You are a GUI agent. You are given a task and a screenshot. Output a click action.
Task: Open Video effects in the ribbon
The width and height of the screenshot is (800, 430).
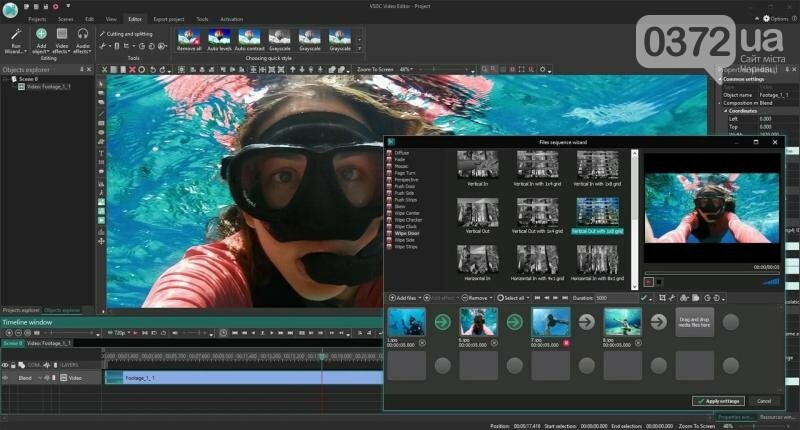click(x=62, y=41)
